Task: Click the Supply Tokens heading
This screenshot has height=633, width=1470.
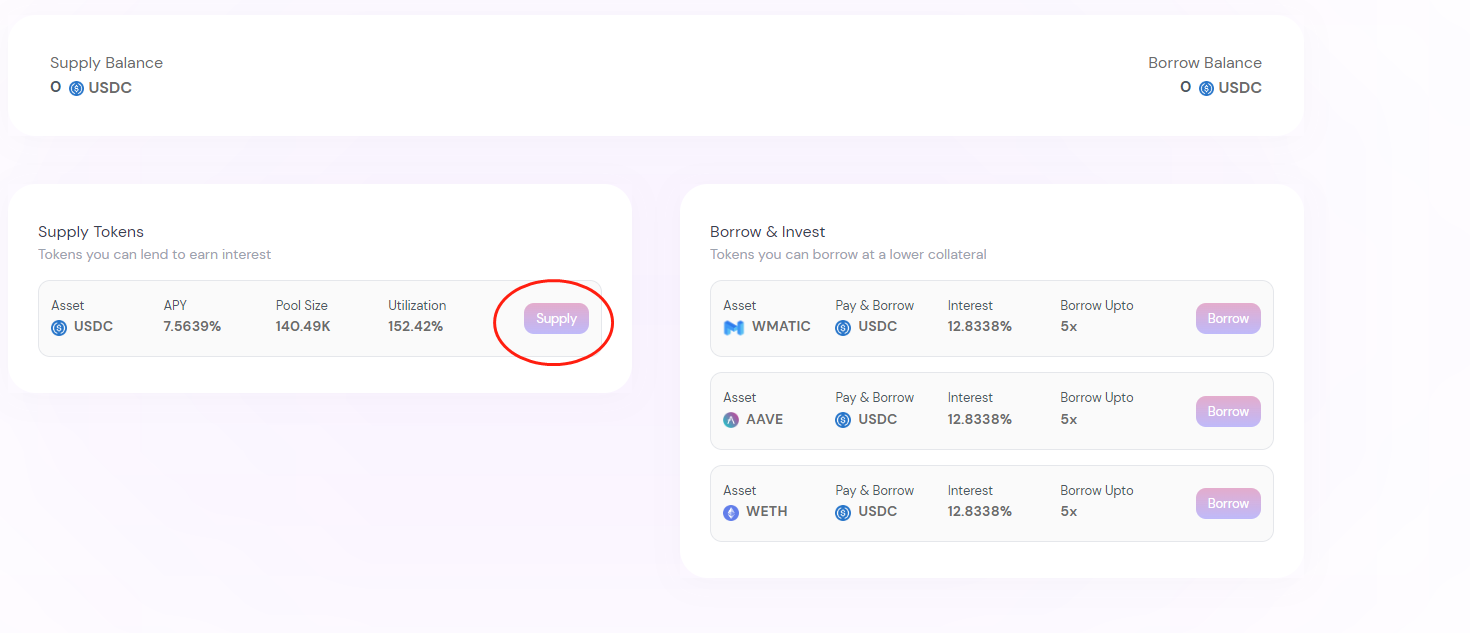Action: pos(91,232)
